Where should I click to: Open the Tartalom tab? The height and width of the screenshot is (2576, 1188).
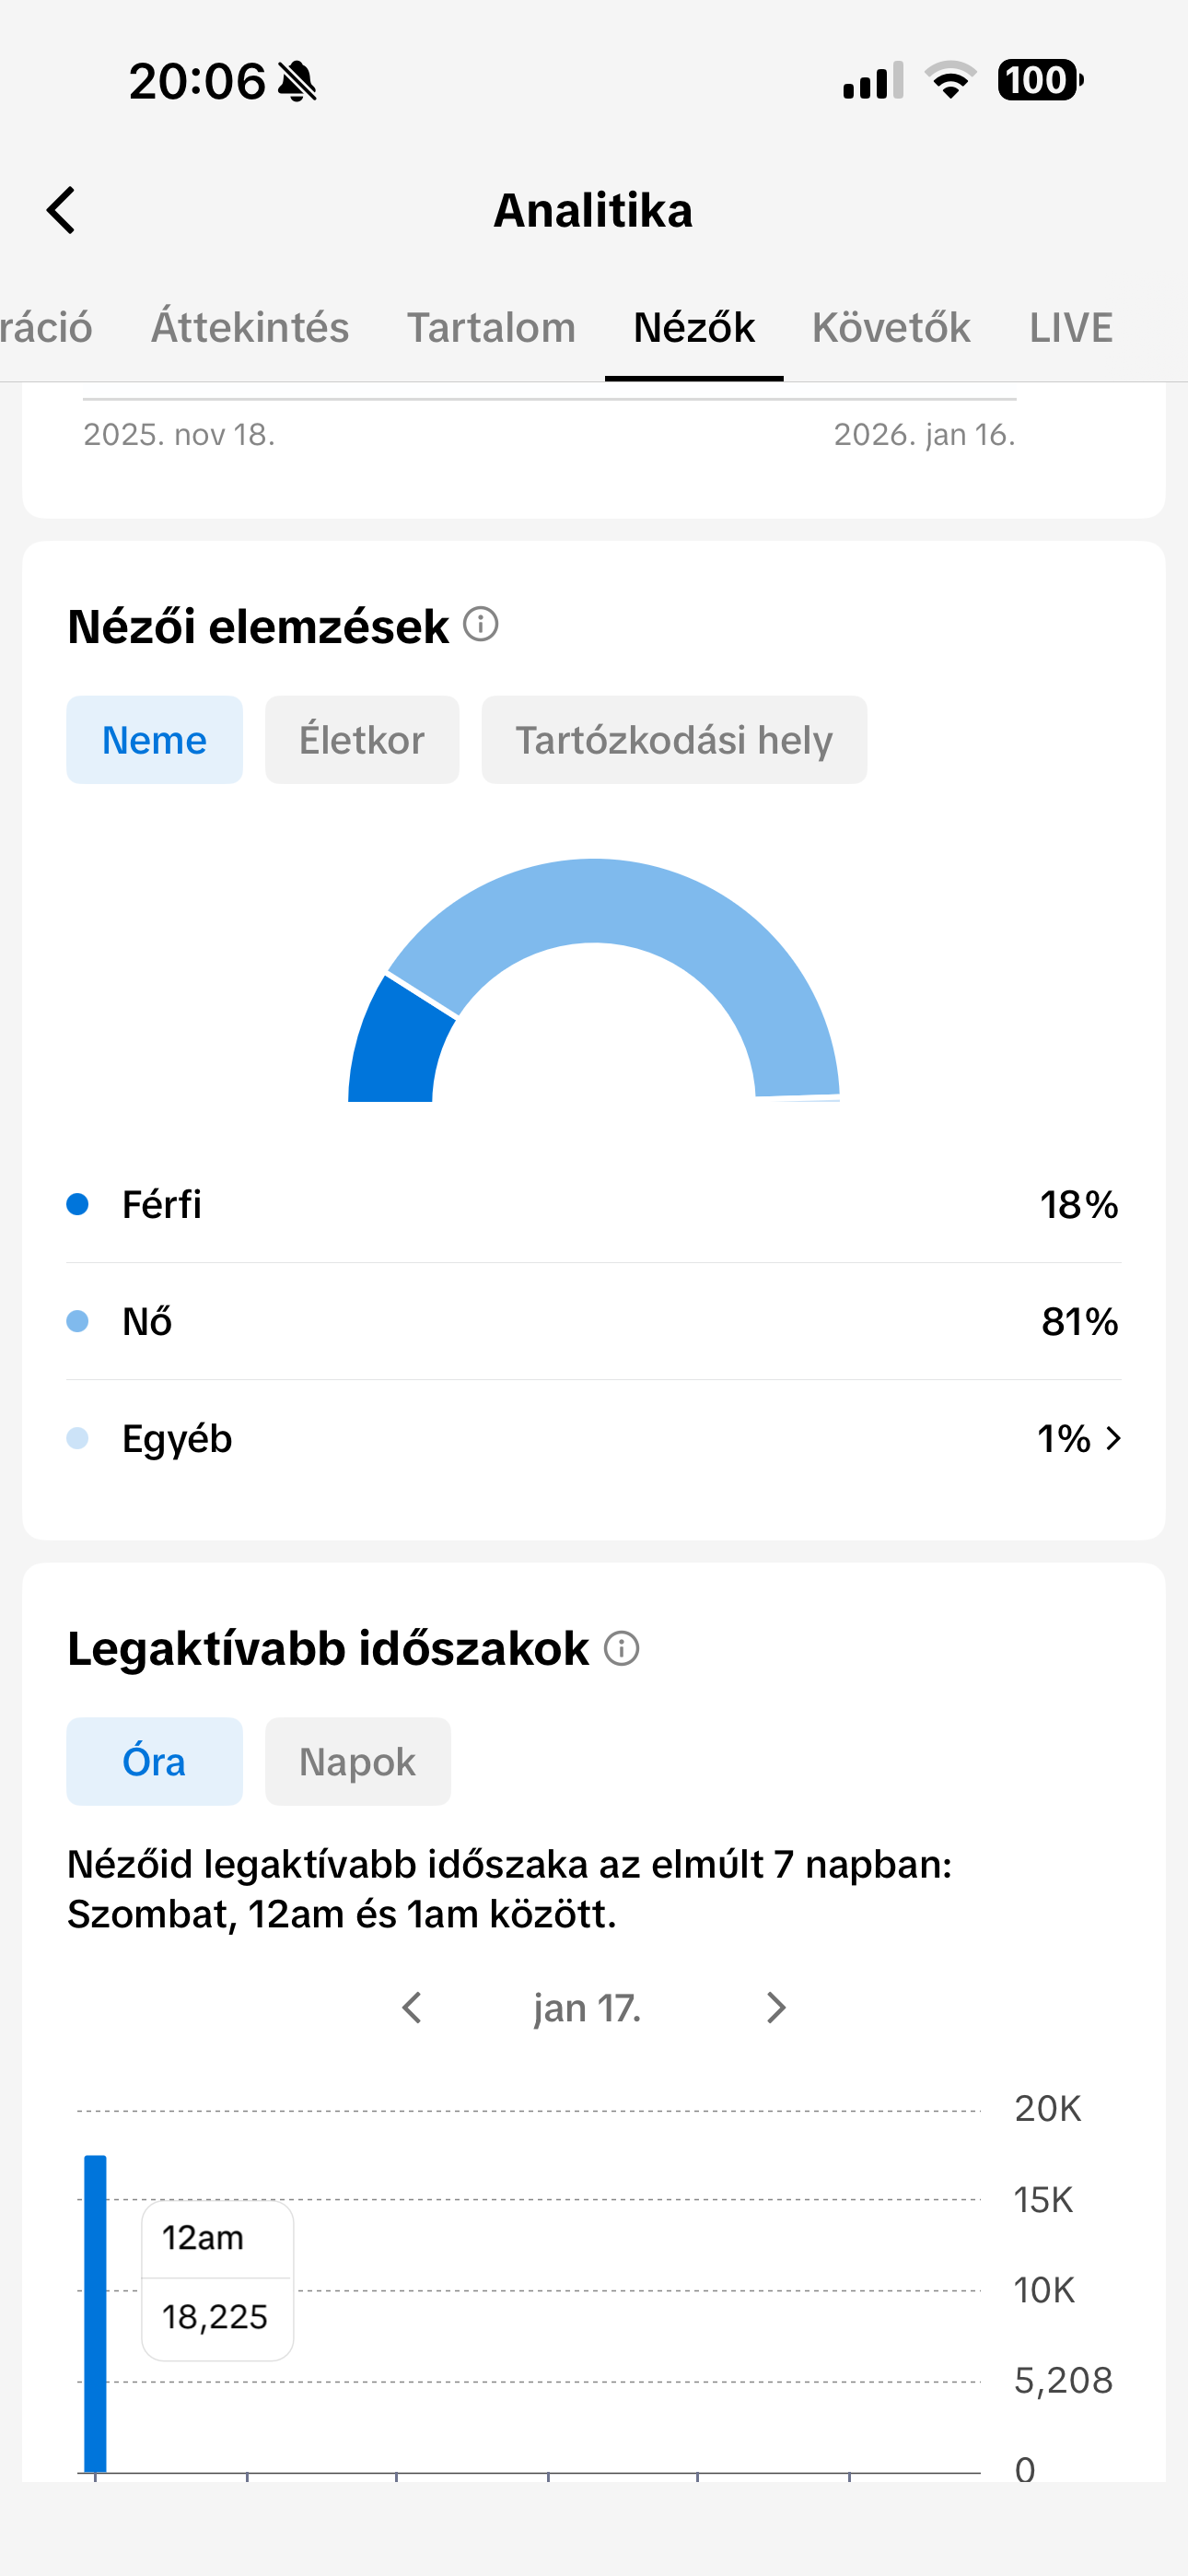(490, 327)
